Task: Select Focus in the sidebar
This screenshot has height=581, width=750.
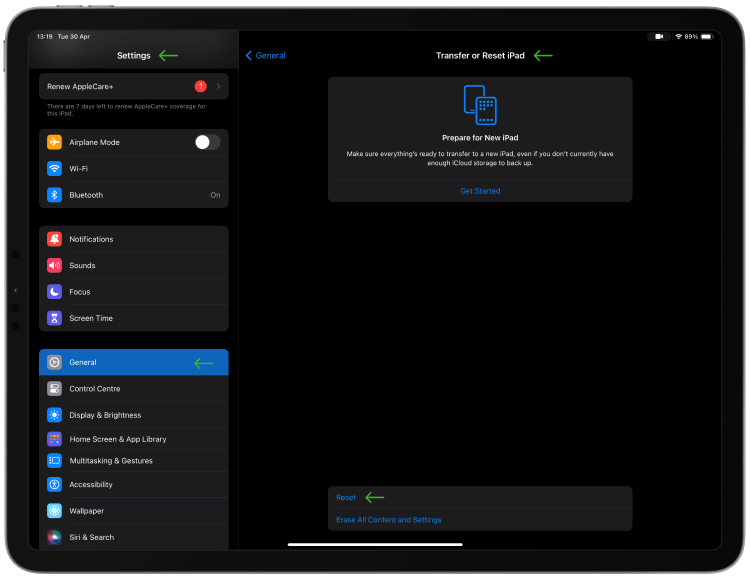Action: (133, 291)
